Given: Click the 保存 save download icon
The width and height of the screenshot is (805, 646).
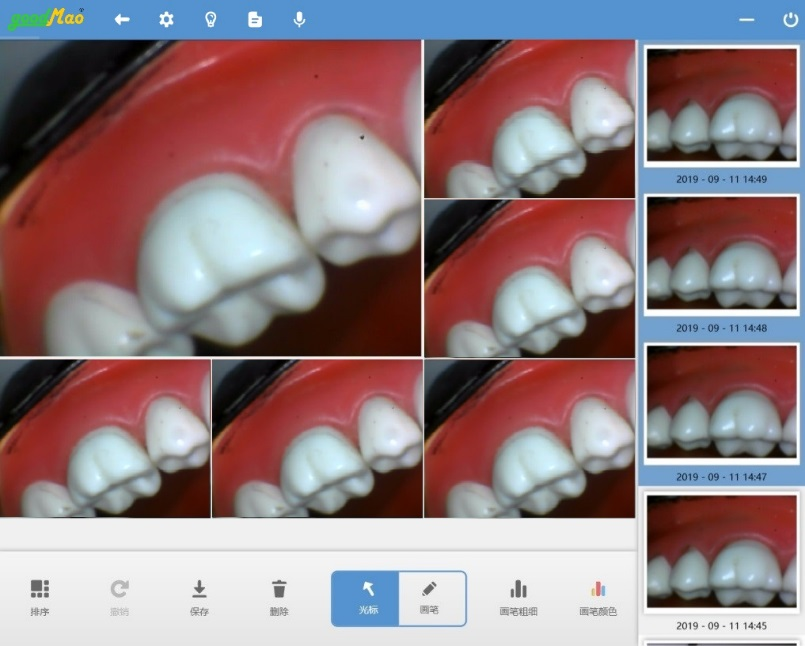Looking at the screenshot, I should pos(199,597).
